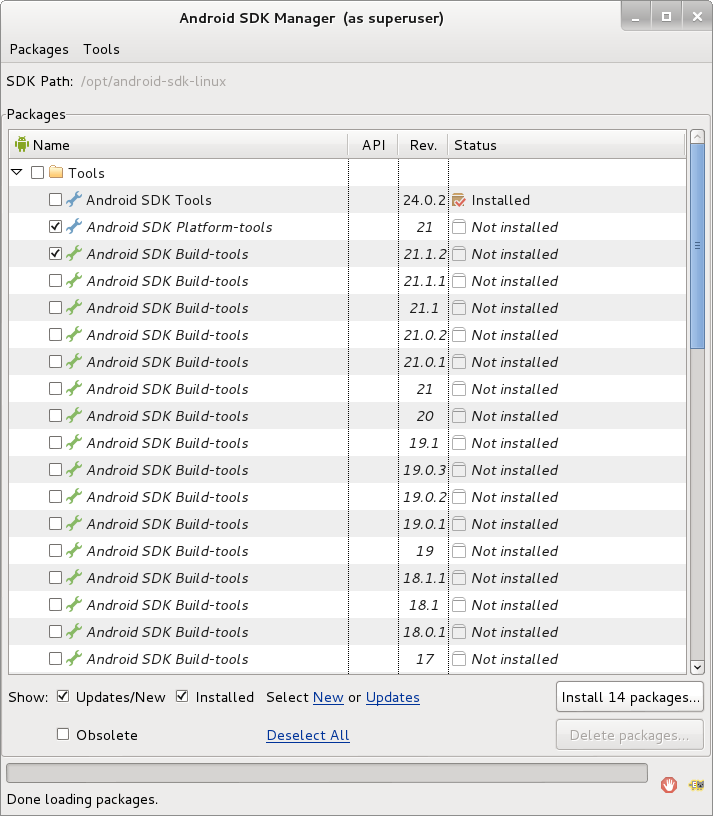The height and width of the screenshot is (816, 713).
Task: Click wrench icon of Build-tools 19.0.1
Action: point(74,524)
